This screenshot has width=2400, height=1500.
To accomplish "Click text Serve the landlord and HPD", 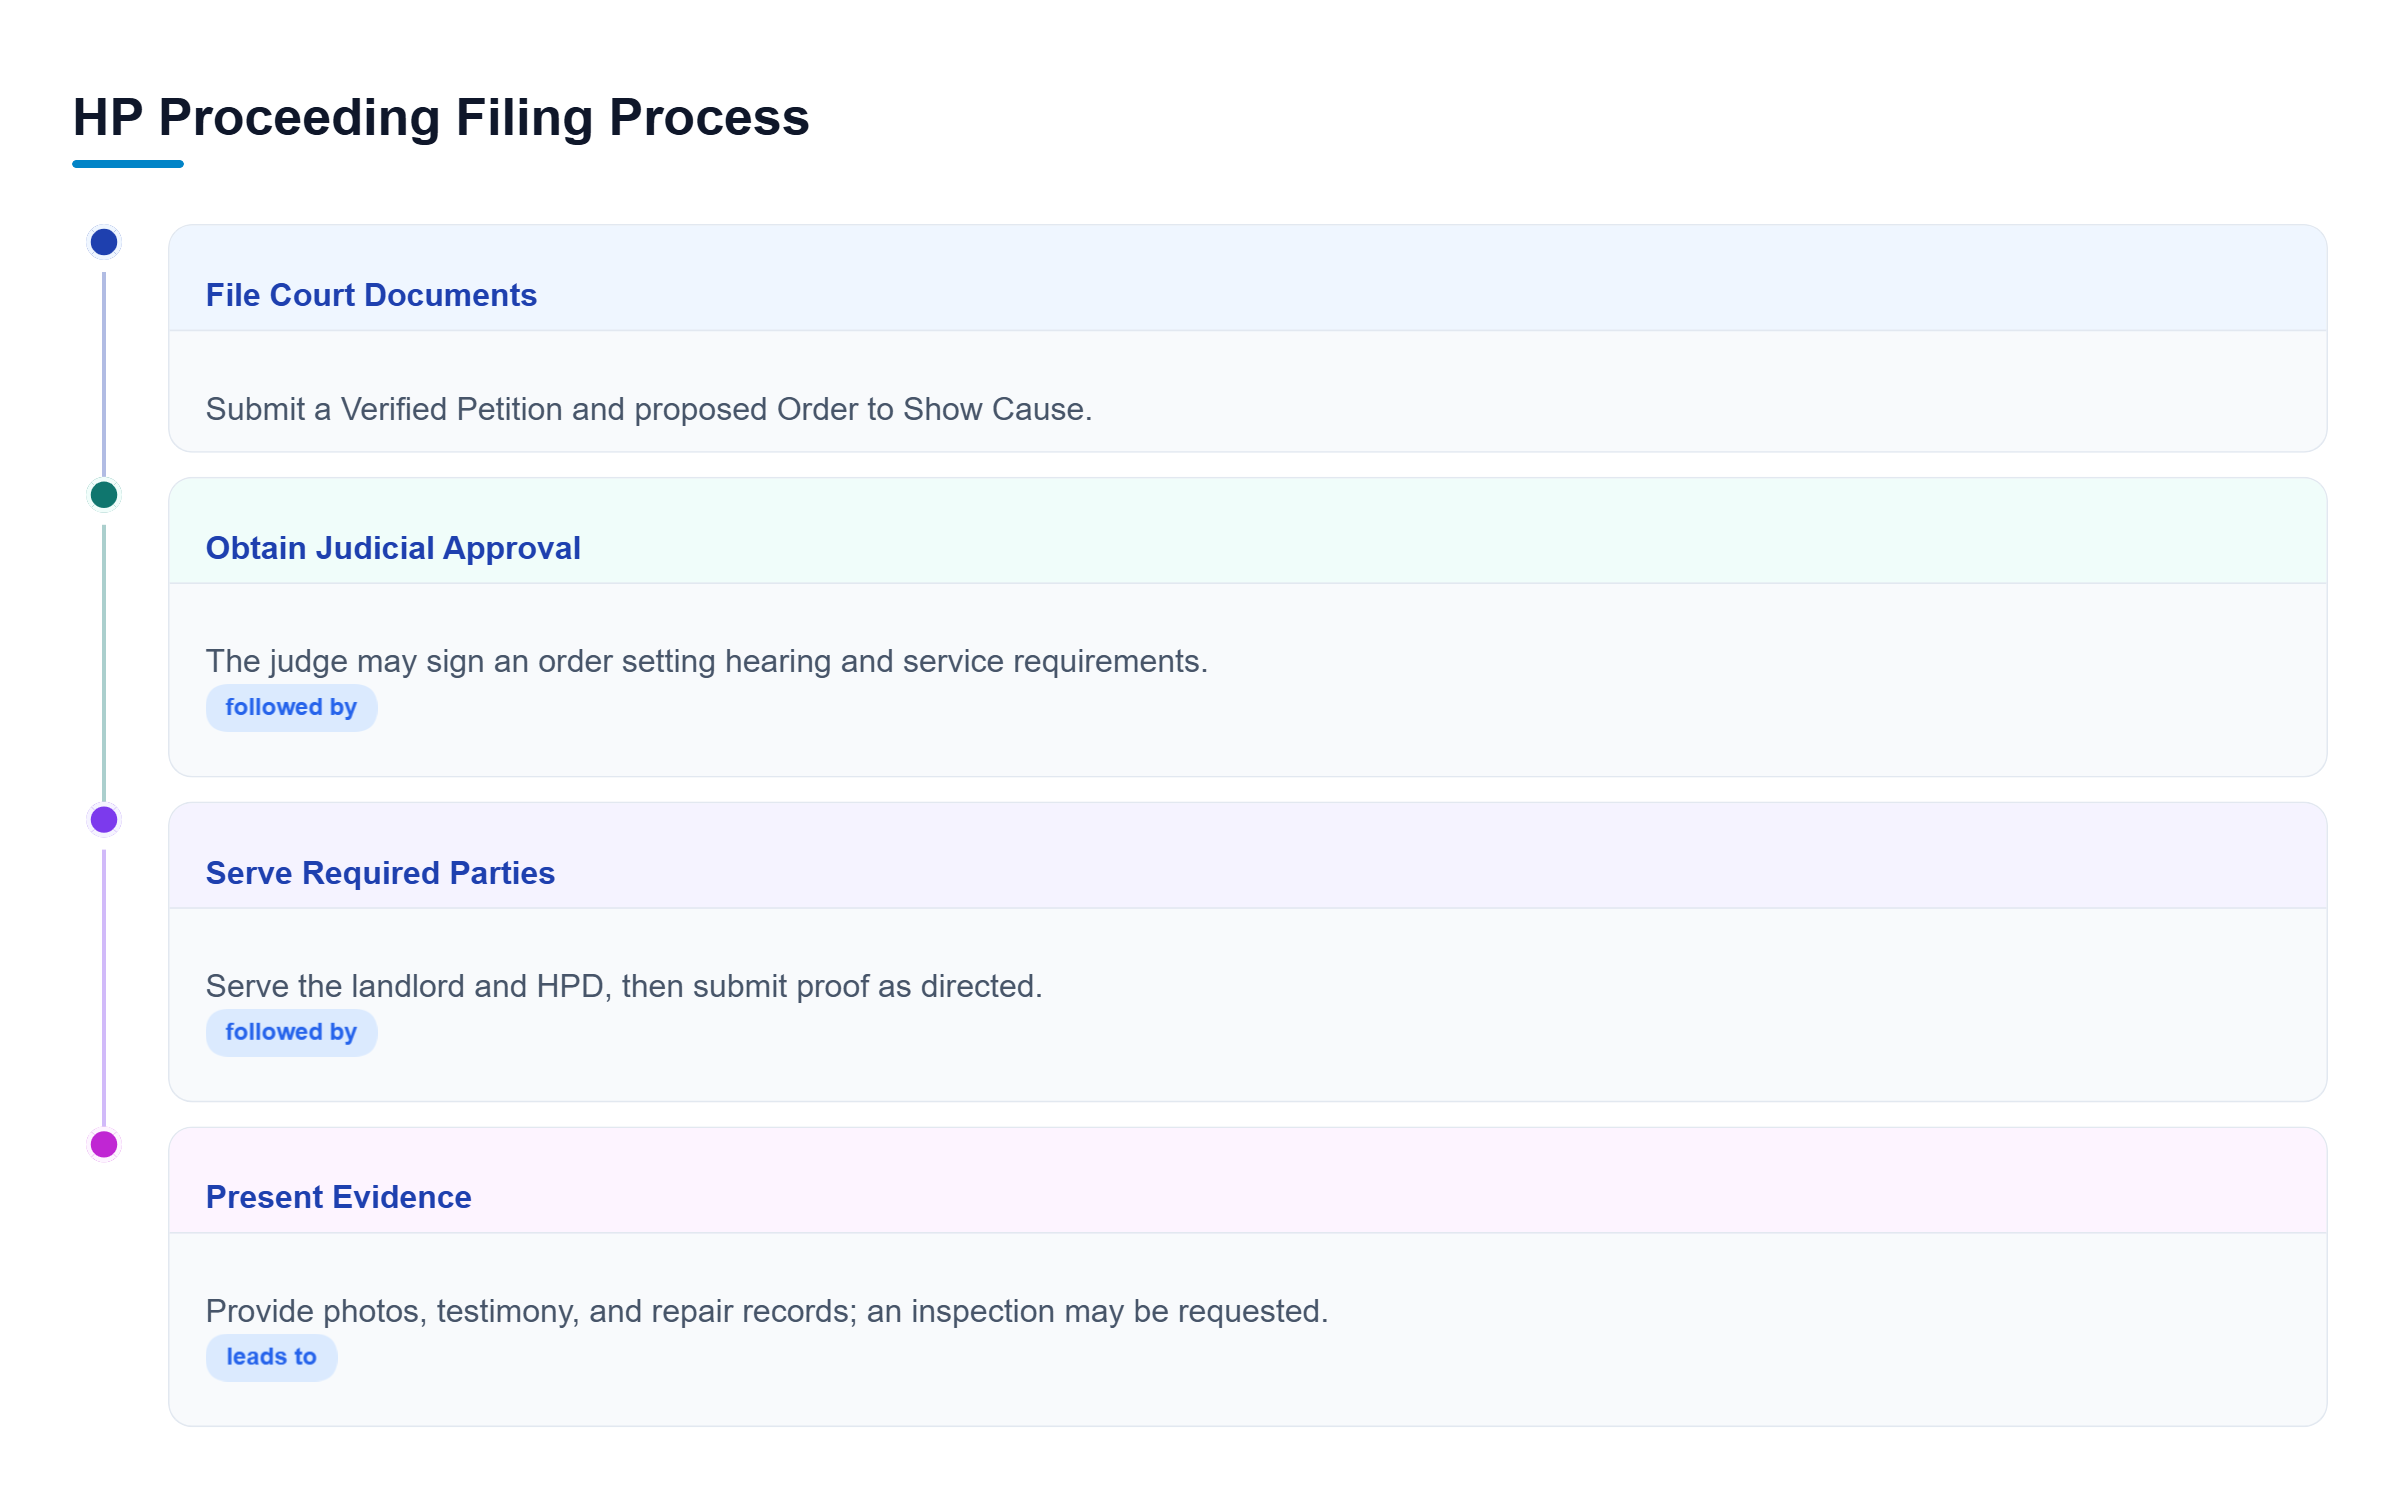I will tap(624, 986).
